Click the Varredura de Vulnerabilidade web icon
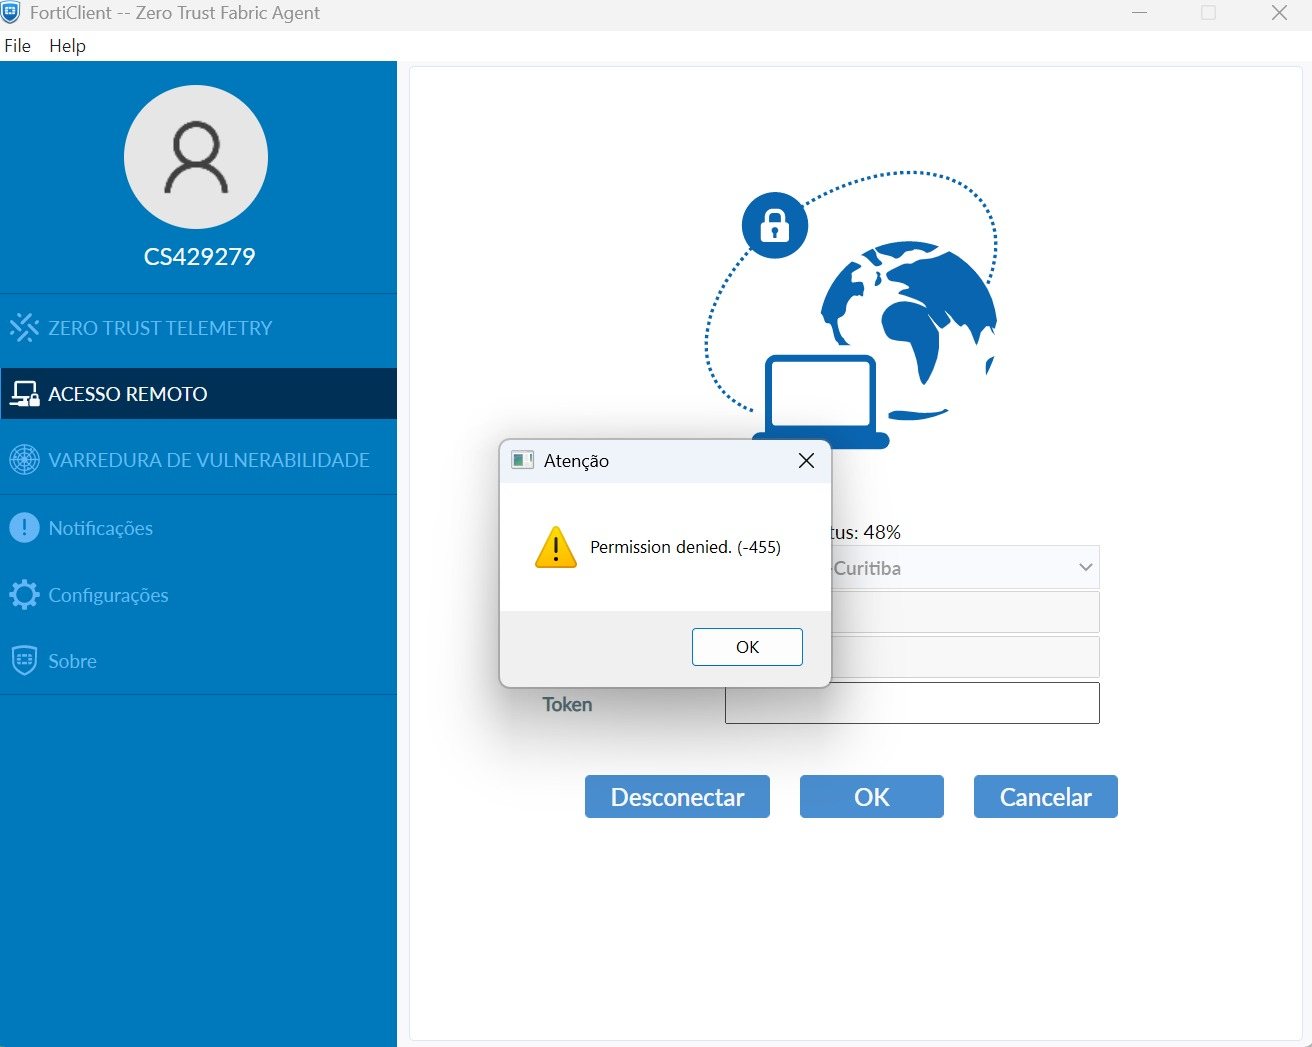Viewport: 1312px width, 1047px height. pyautogui.click(x=24, y=460)
